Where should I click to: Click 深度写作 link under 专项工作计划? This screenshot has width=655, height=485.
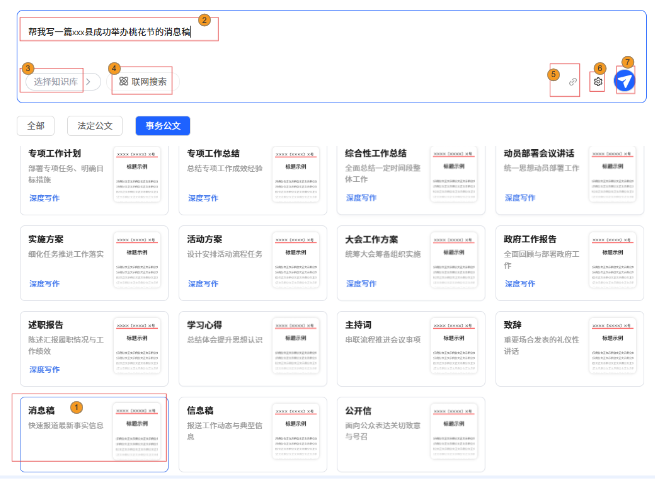[44, 198]
